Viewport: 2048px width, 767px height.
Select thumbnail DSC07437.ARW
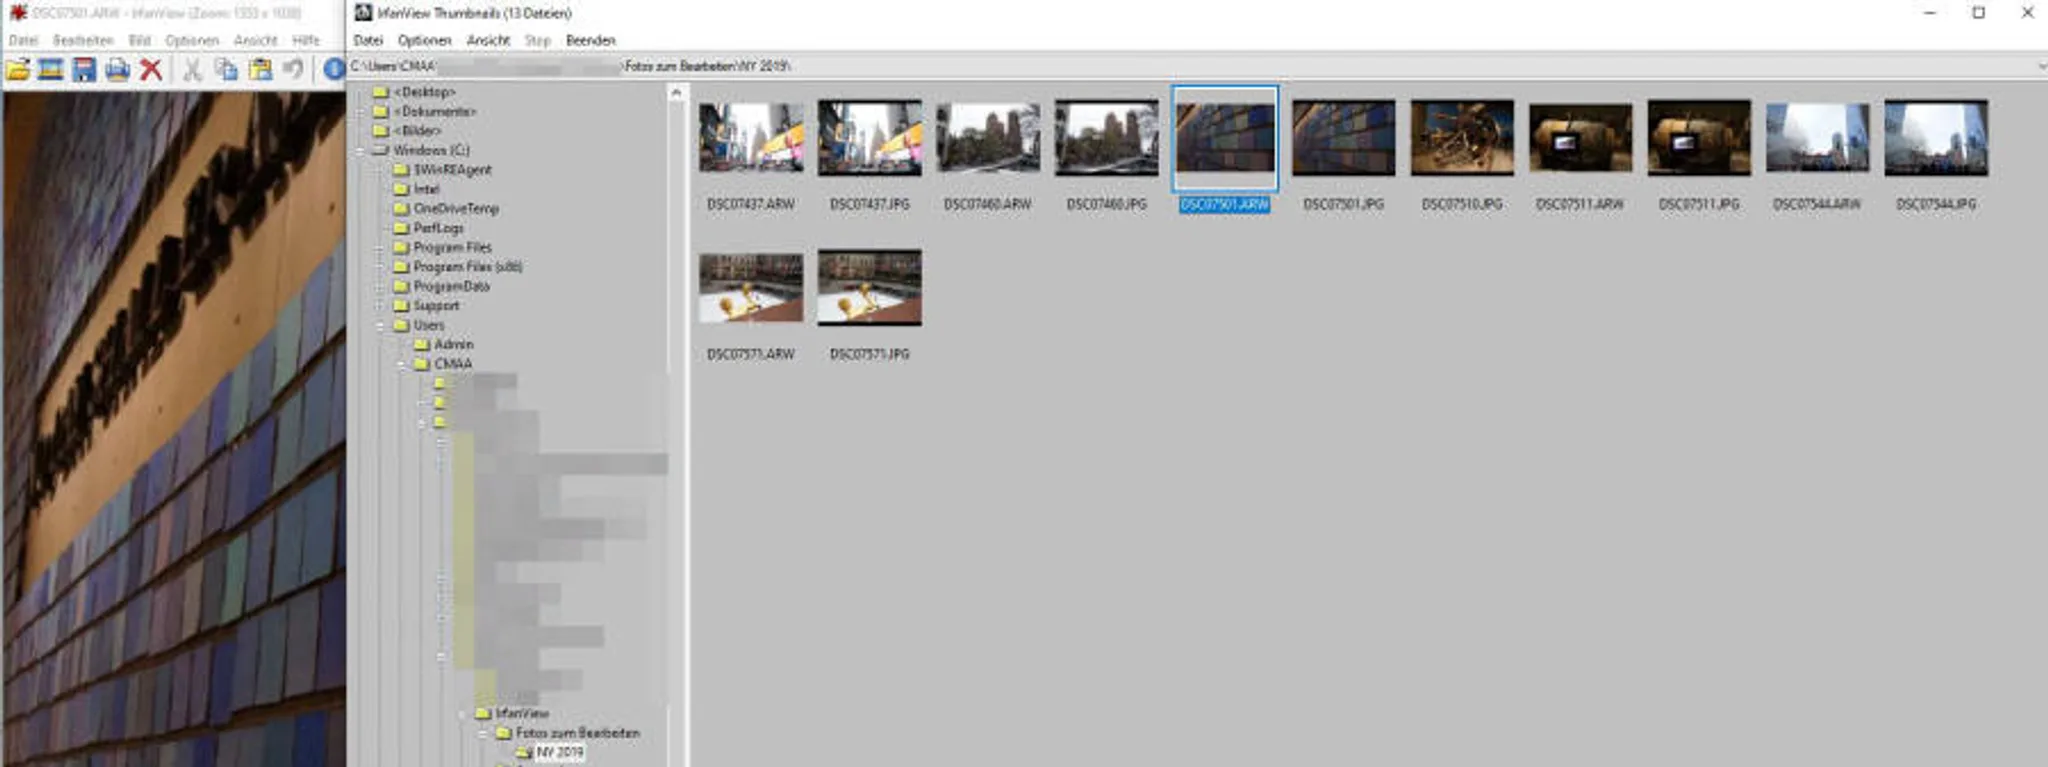[x=751, y=138]
